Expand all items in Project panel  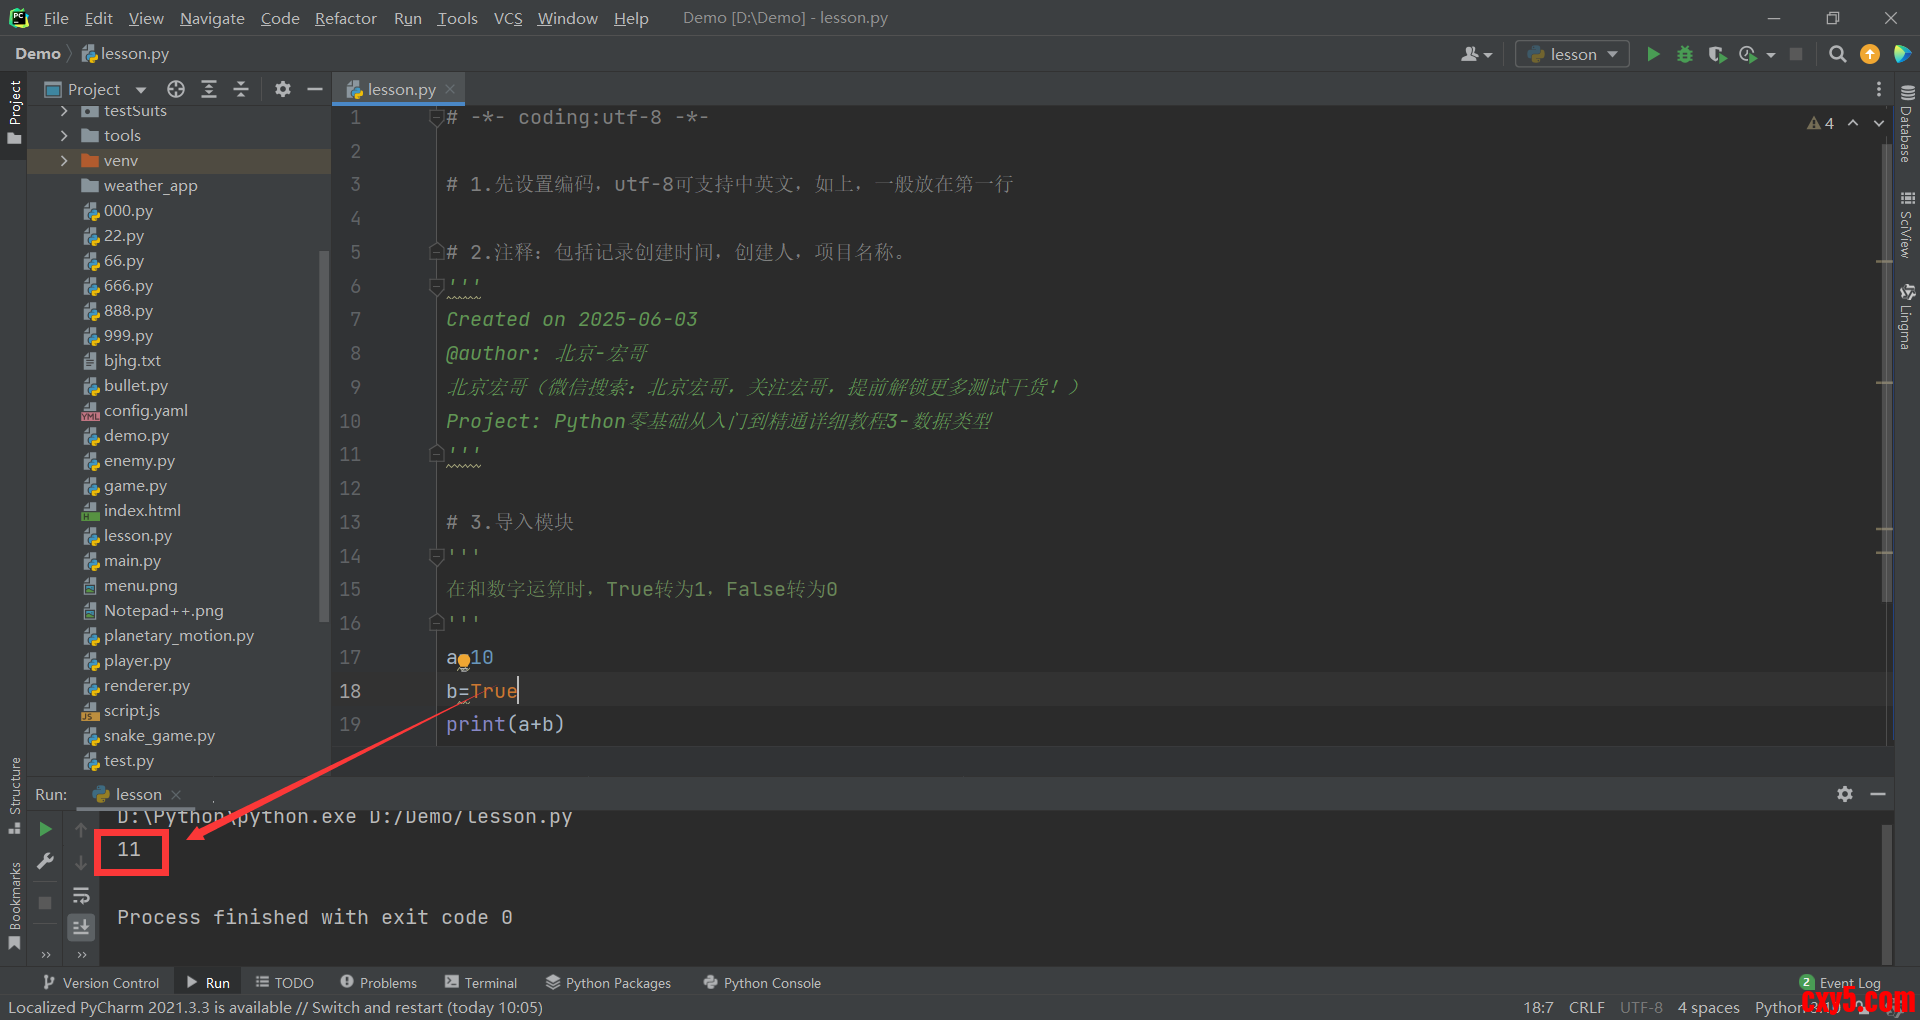pyautogui.click(x=209, y=89)
